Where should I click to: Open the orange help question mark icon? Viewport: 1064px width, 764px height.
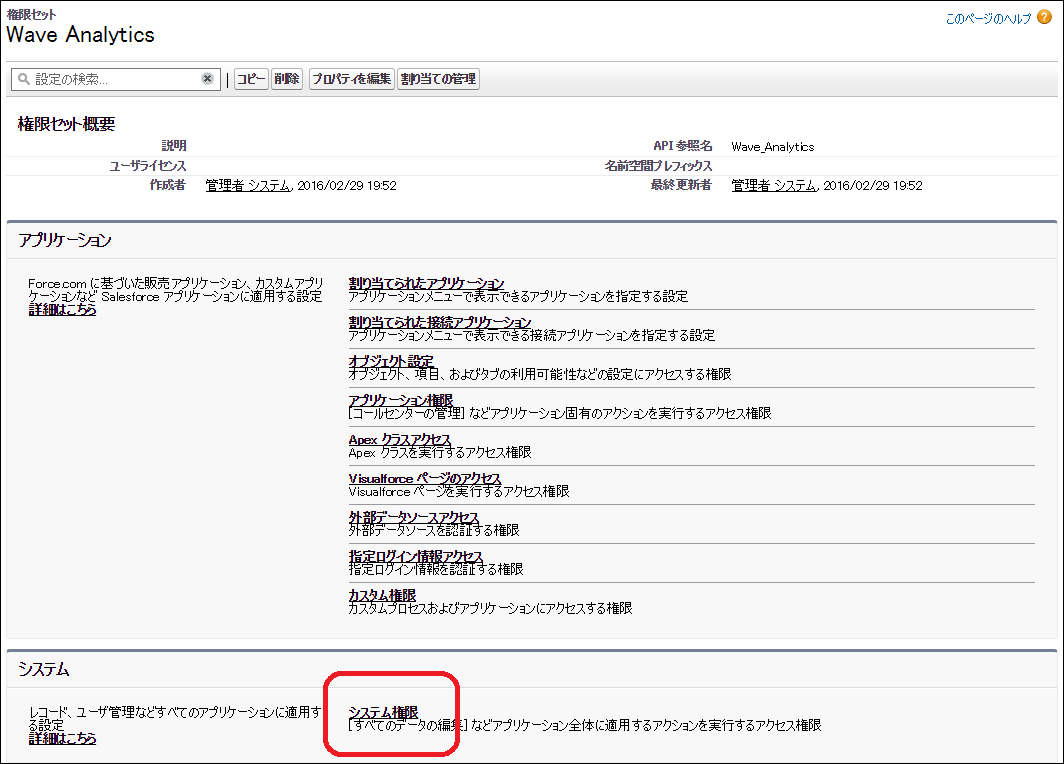tap(1044, 18)
